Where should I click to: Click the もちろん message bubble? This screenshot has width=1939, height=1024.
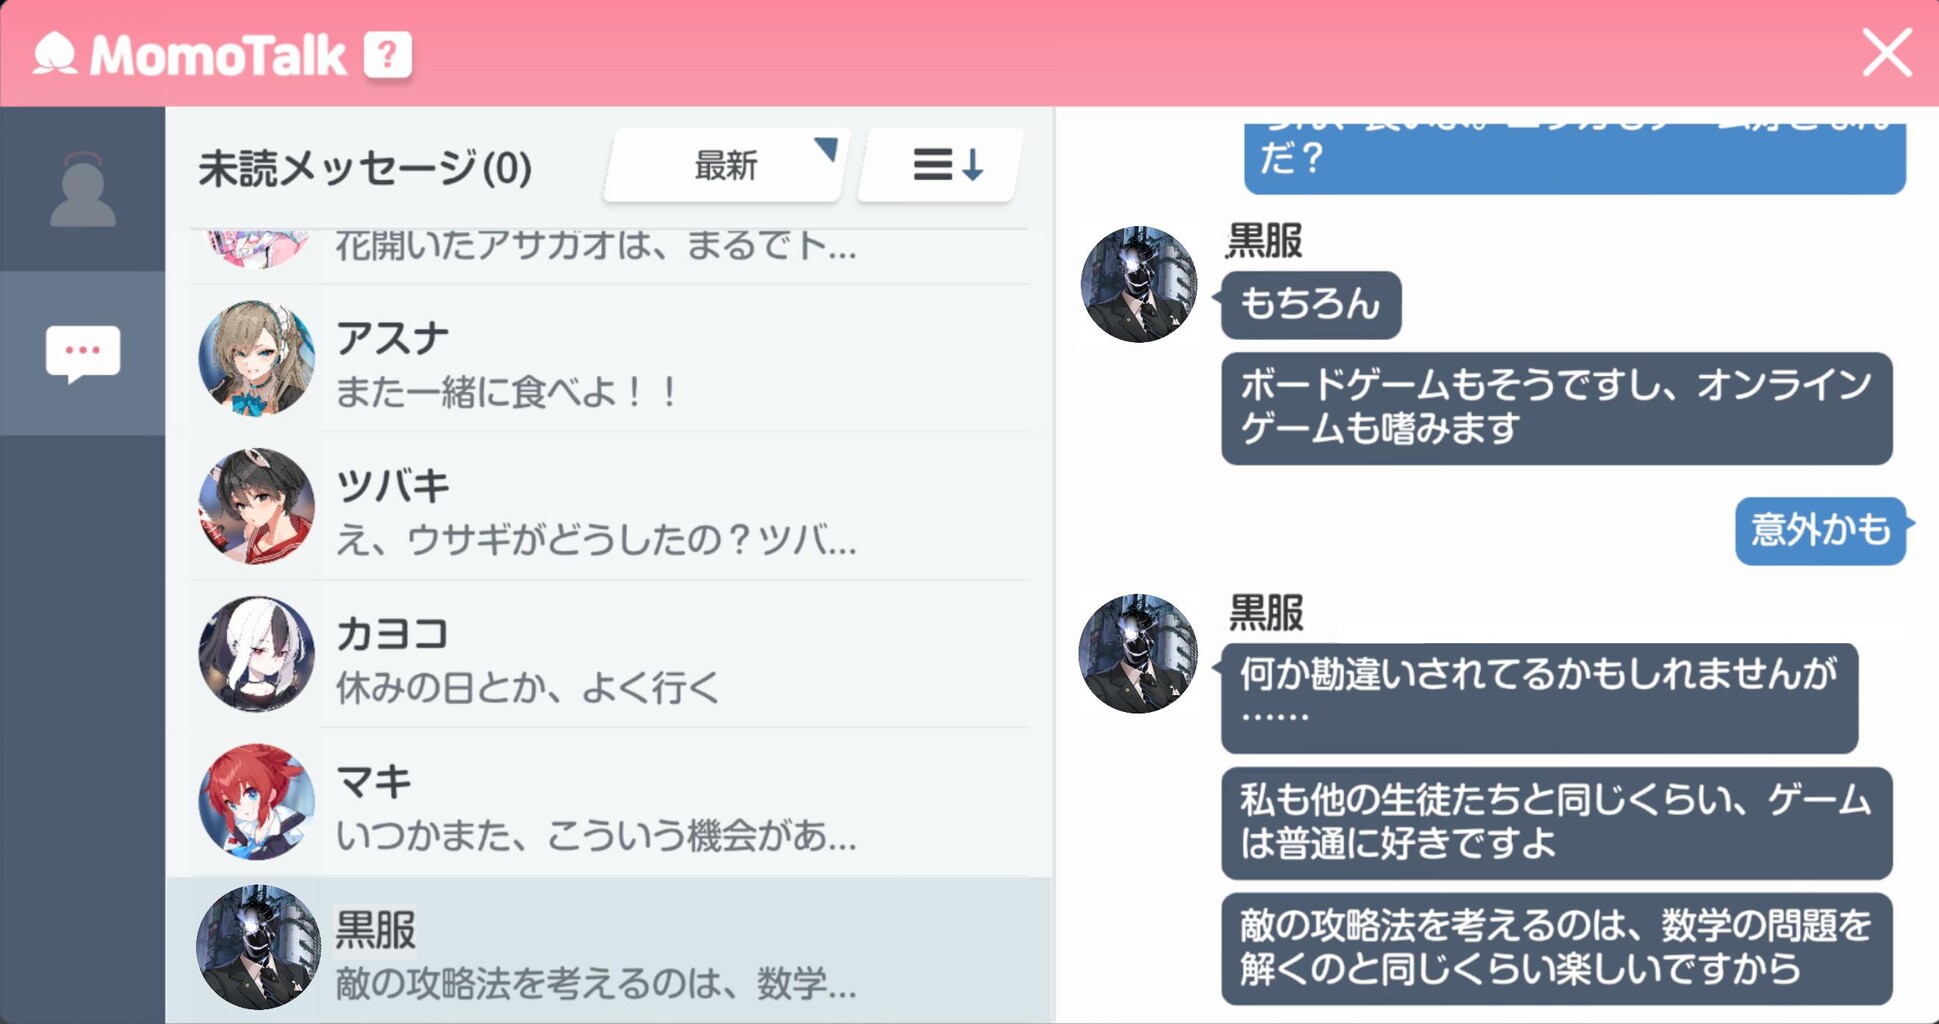pyautogui.click(x=1311, y=305)
